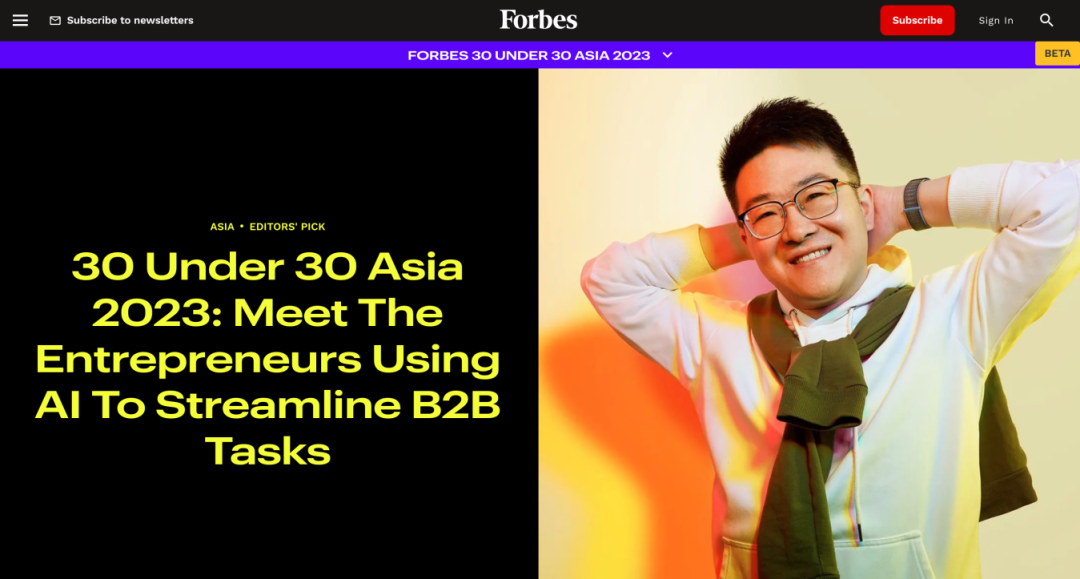Screen dimensions: 1080x579
Task: Open search with the magnifier icon
Action: [x=1046, y=20]
